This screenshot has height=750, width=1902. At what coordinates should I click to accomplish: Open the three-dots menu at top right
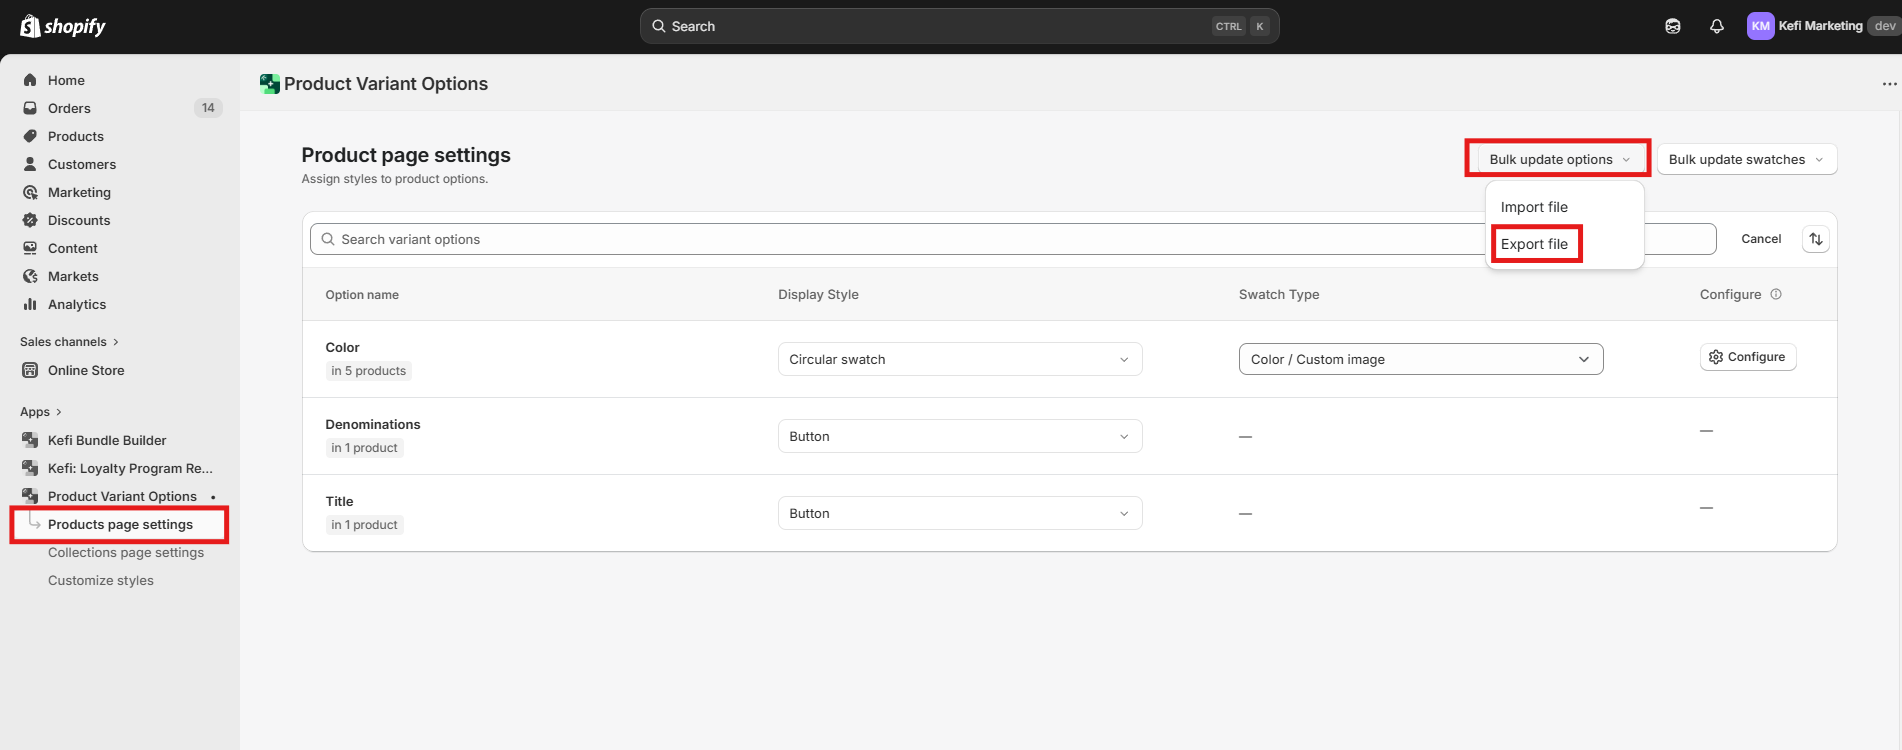click(x=1888, y=84)
